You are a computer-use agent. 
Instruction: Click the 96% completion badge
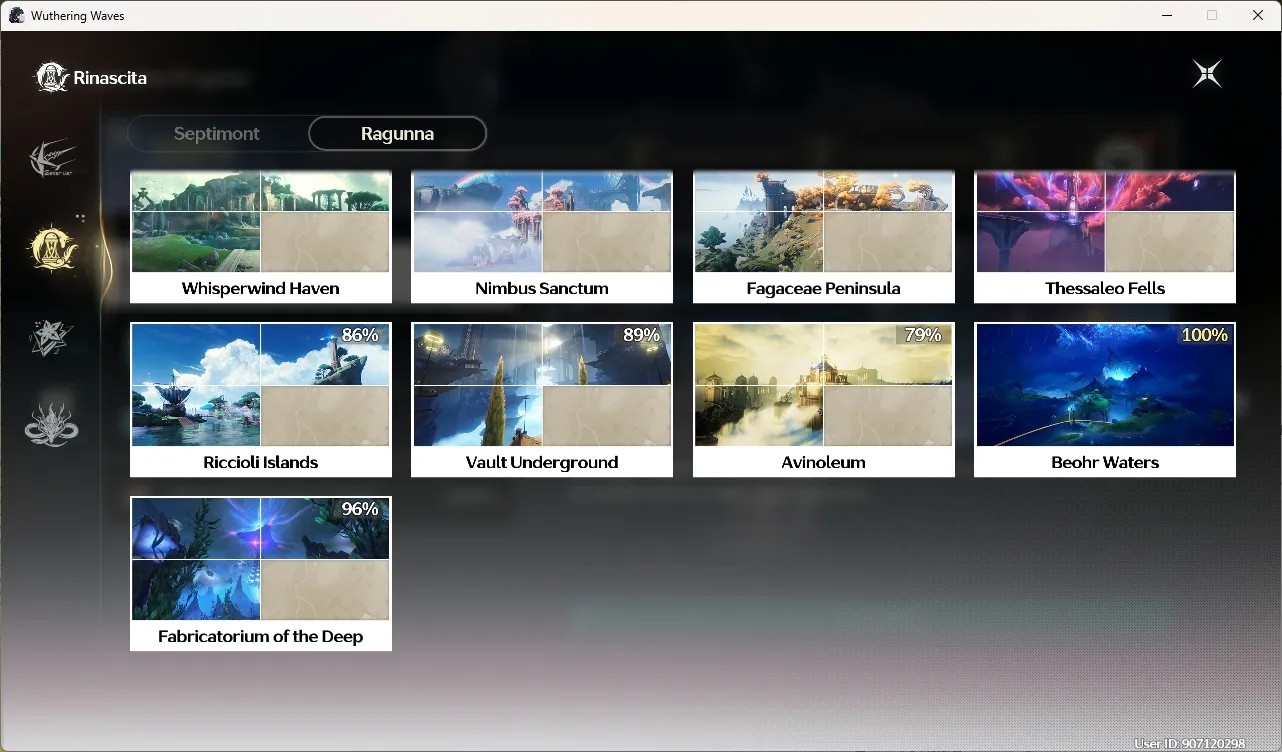(x=360, y=510)
